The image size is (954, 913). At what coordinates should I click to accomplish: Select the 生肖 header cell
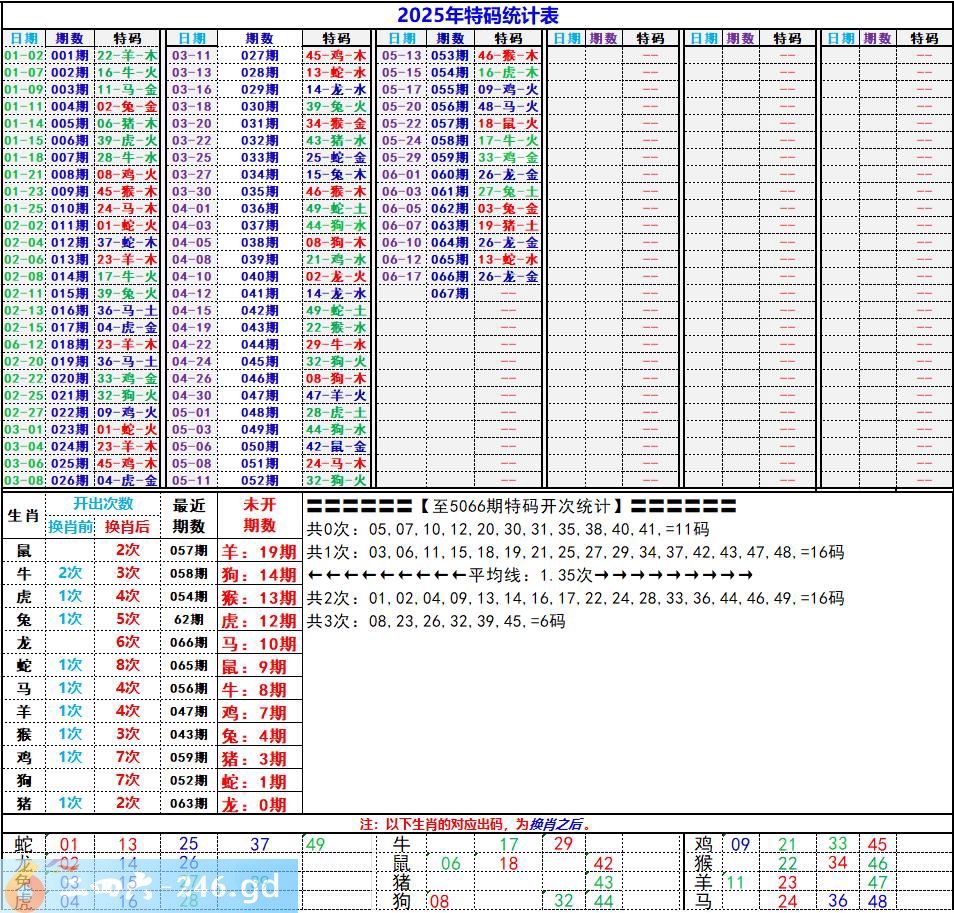pyautogui.click(x=23, y=515)
